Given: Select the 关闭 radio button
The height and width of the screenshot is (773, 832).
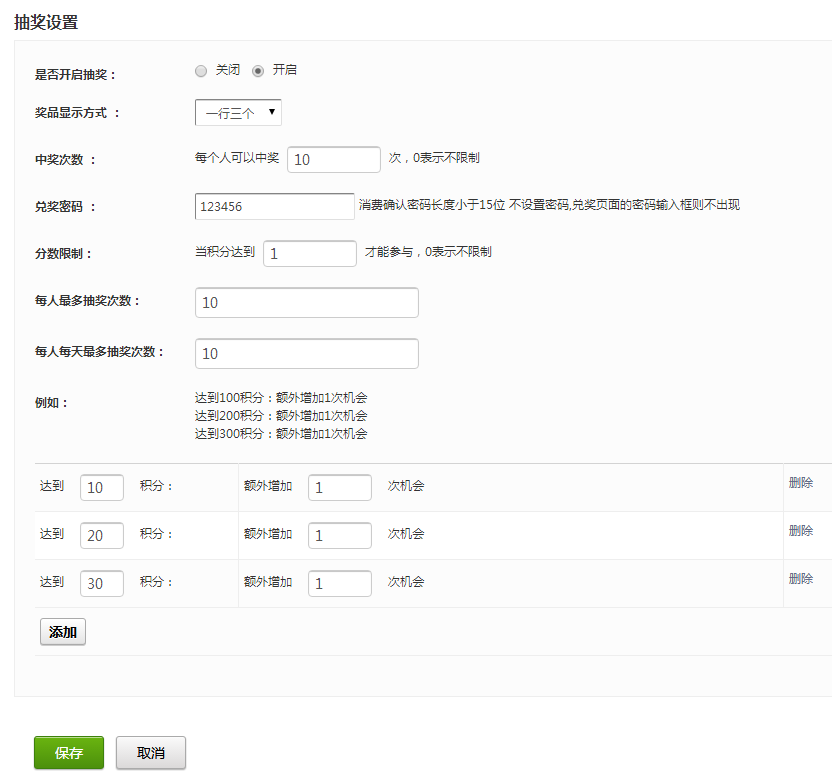Looking at the screenshot, I should point(201,71).
